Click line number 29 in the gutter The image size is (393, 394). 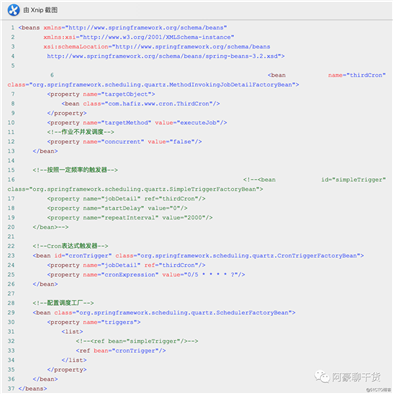pos(11,313)
